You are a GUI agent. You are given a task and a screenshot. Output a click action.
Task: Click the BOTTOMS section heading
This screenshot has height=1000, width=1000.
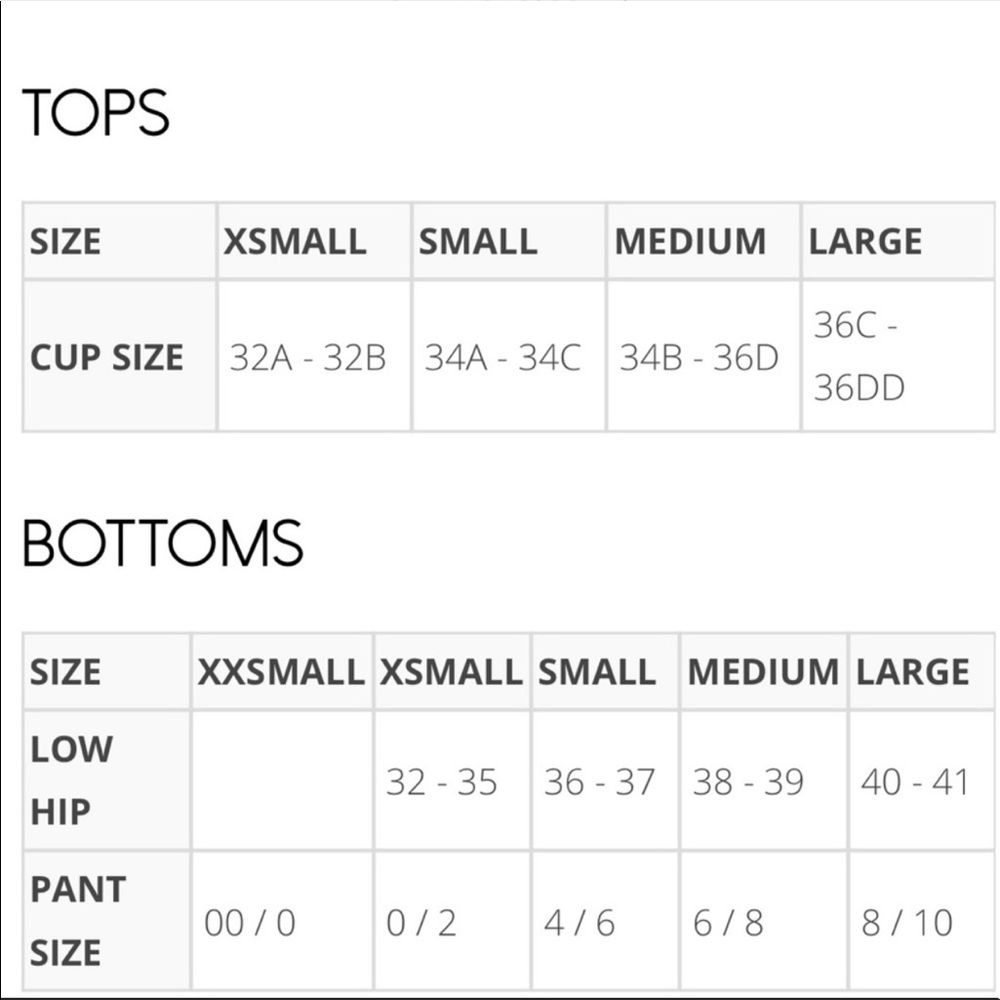point(163,543)
